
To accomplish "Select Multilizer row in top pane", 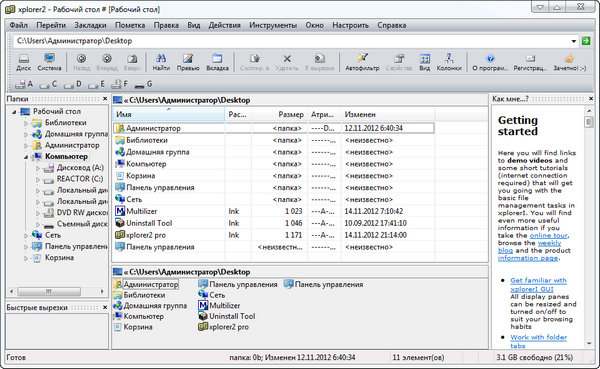I will pyautogui.click(x=274, y=211).
